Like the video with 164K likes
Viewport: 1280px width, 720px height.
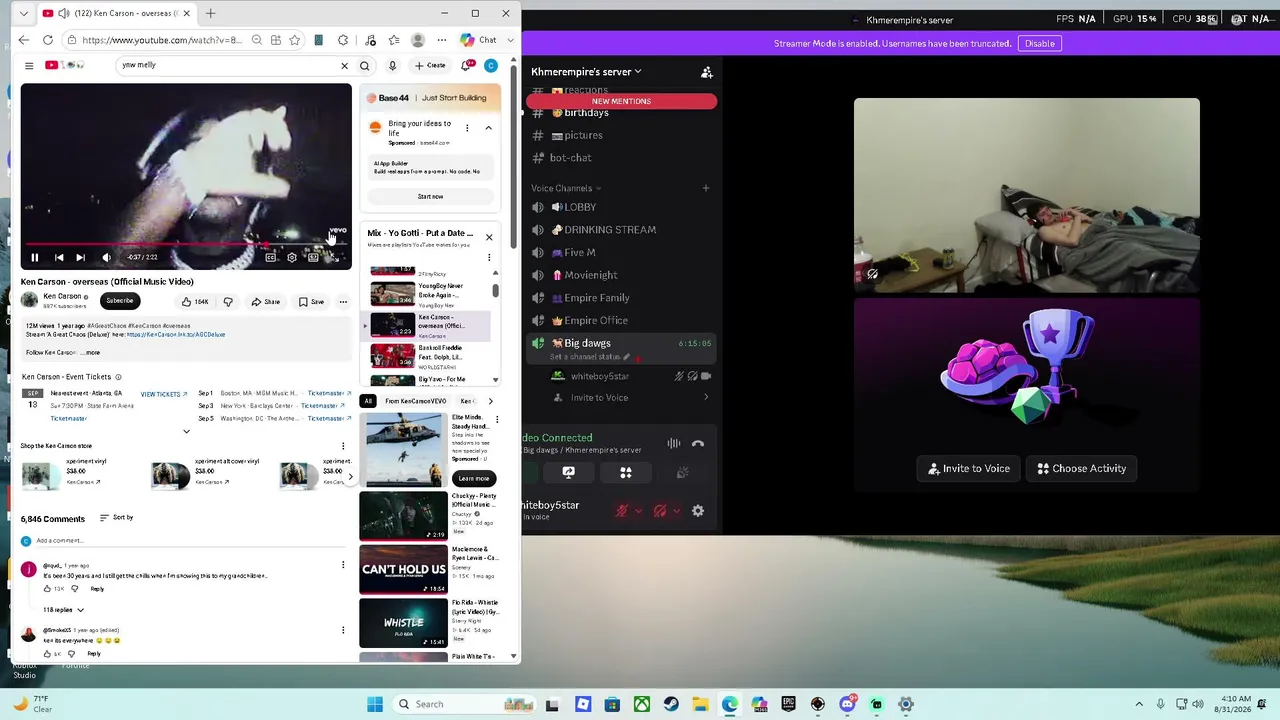pyautogui.click(x=196, y=302)
